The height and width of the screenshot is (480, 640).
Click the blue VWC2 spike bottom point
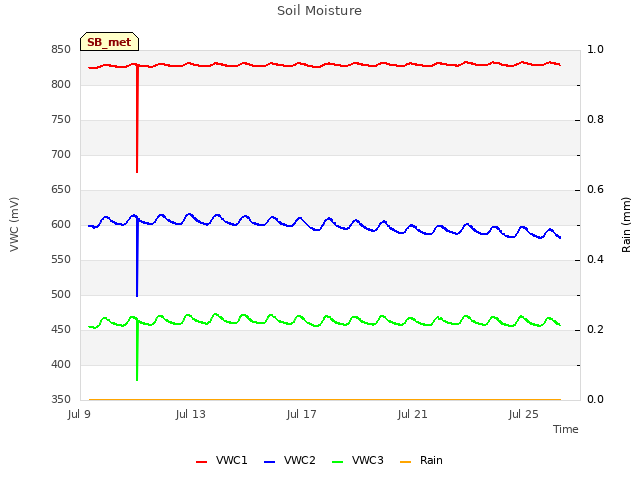click(x=137, y=296)
